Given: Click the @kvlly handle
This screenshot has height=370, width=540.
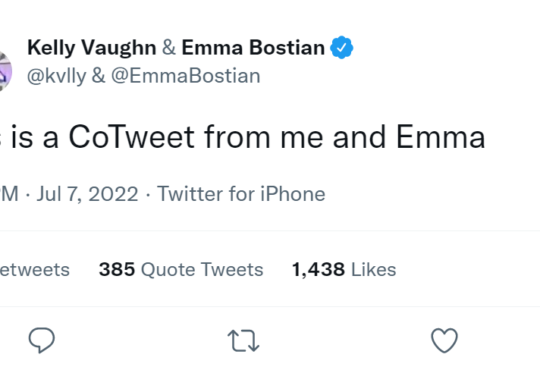Looking at the screenshot, I should coord(57,76).
